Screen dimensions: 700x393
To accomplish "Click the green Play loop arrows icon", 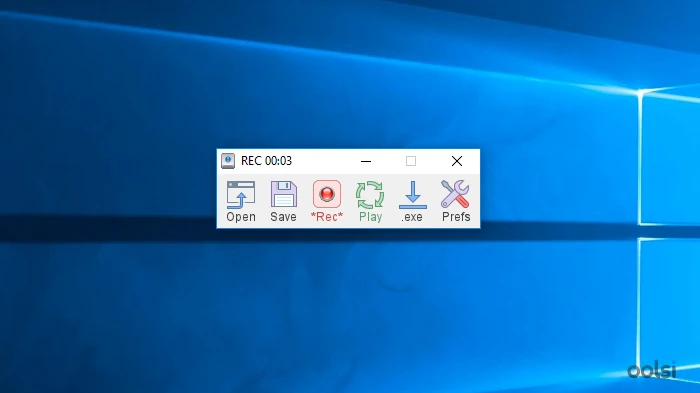I will click(370, 195).
